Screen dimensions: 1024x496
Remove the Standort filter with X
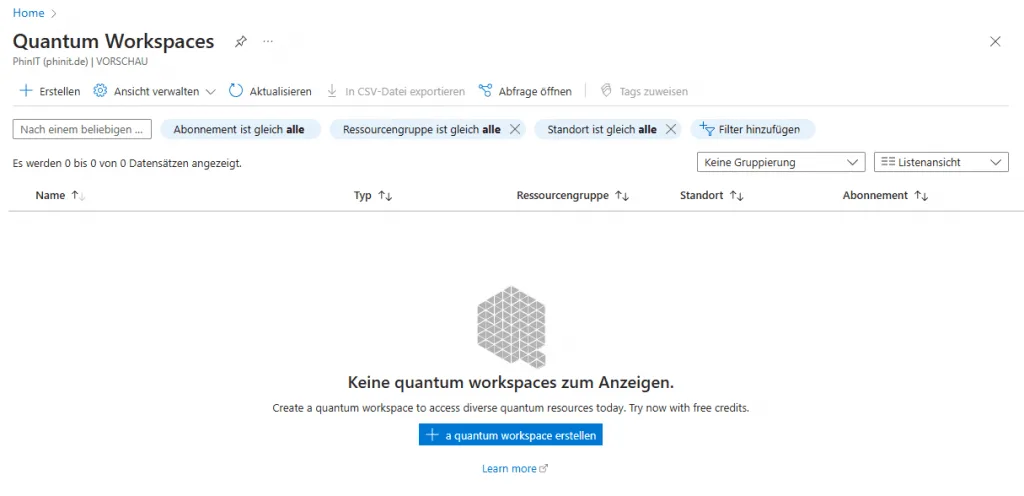tap(671, 129)
